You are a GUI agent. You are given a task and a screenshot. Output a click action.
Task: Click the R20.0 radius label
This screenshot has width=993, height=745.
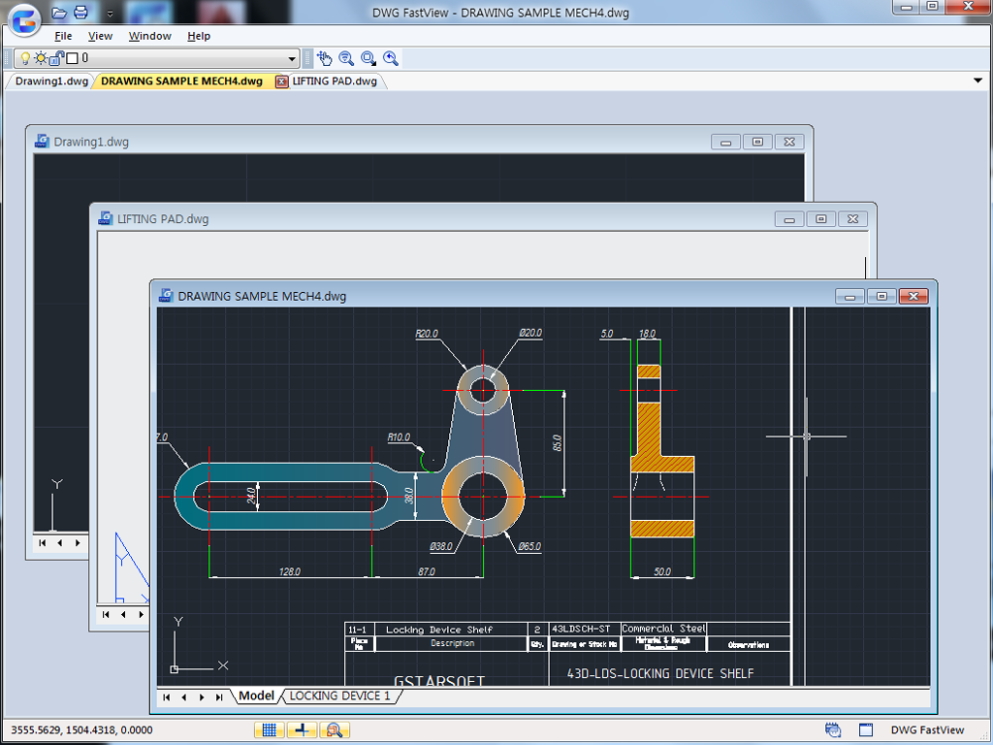[426, 334]
